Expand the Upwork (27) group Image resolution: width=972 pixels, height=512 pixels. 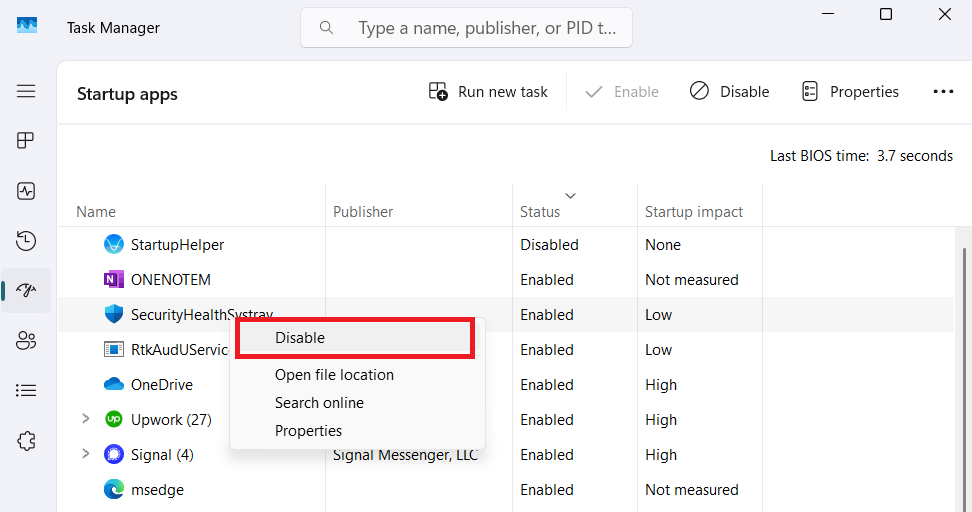pyautogui.click(x=86, y=419)
